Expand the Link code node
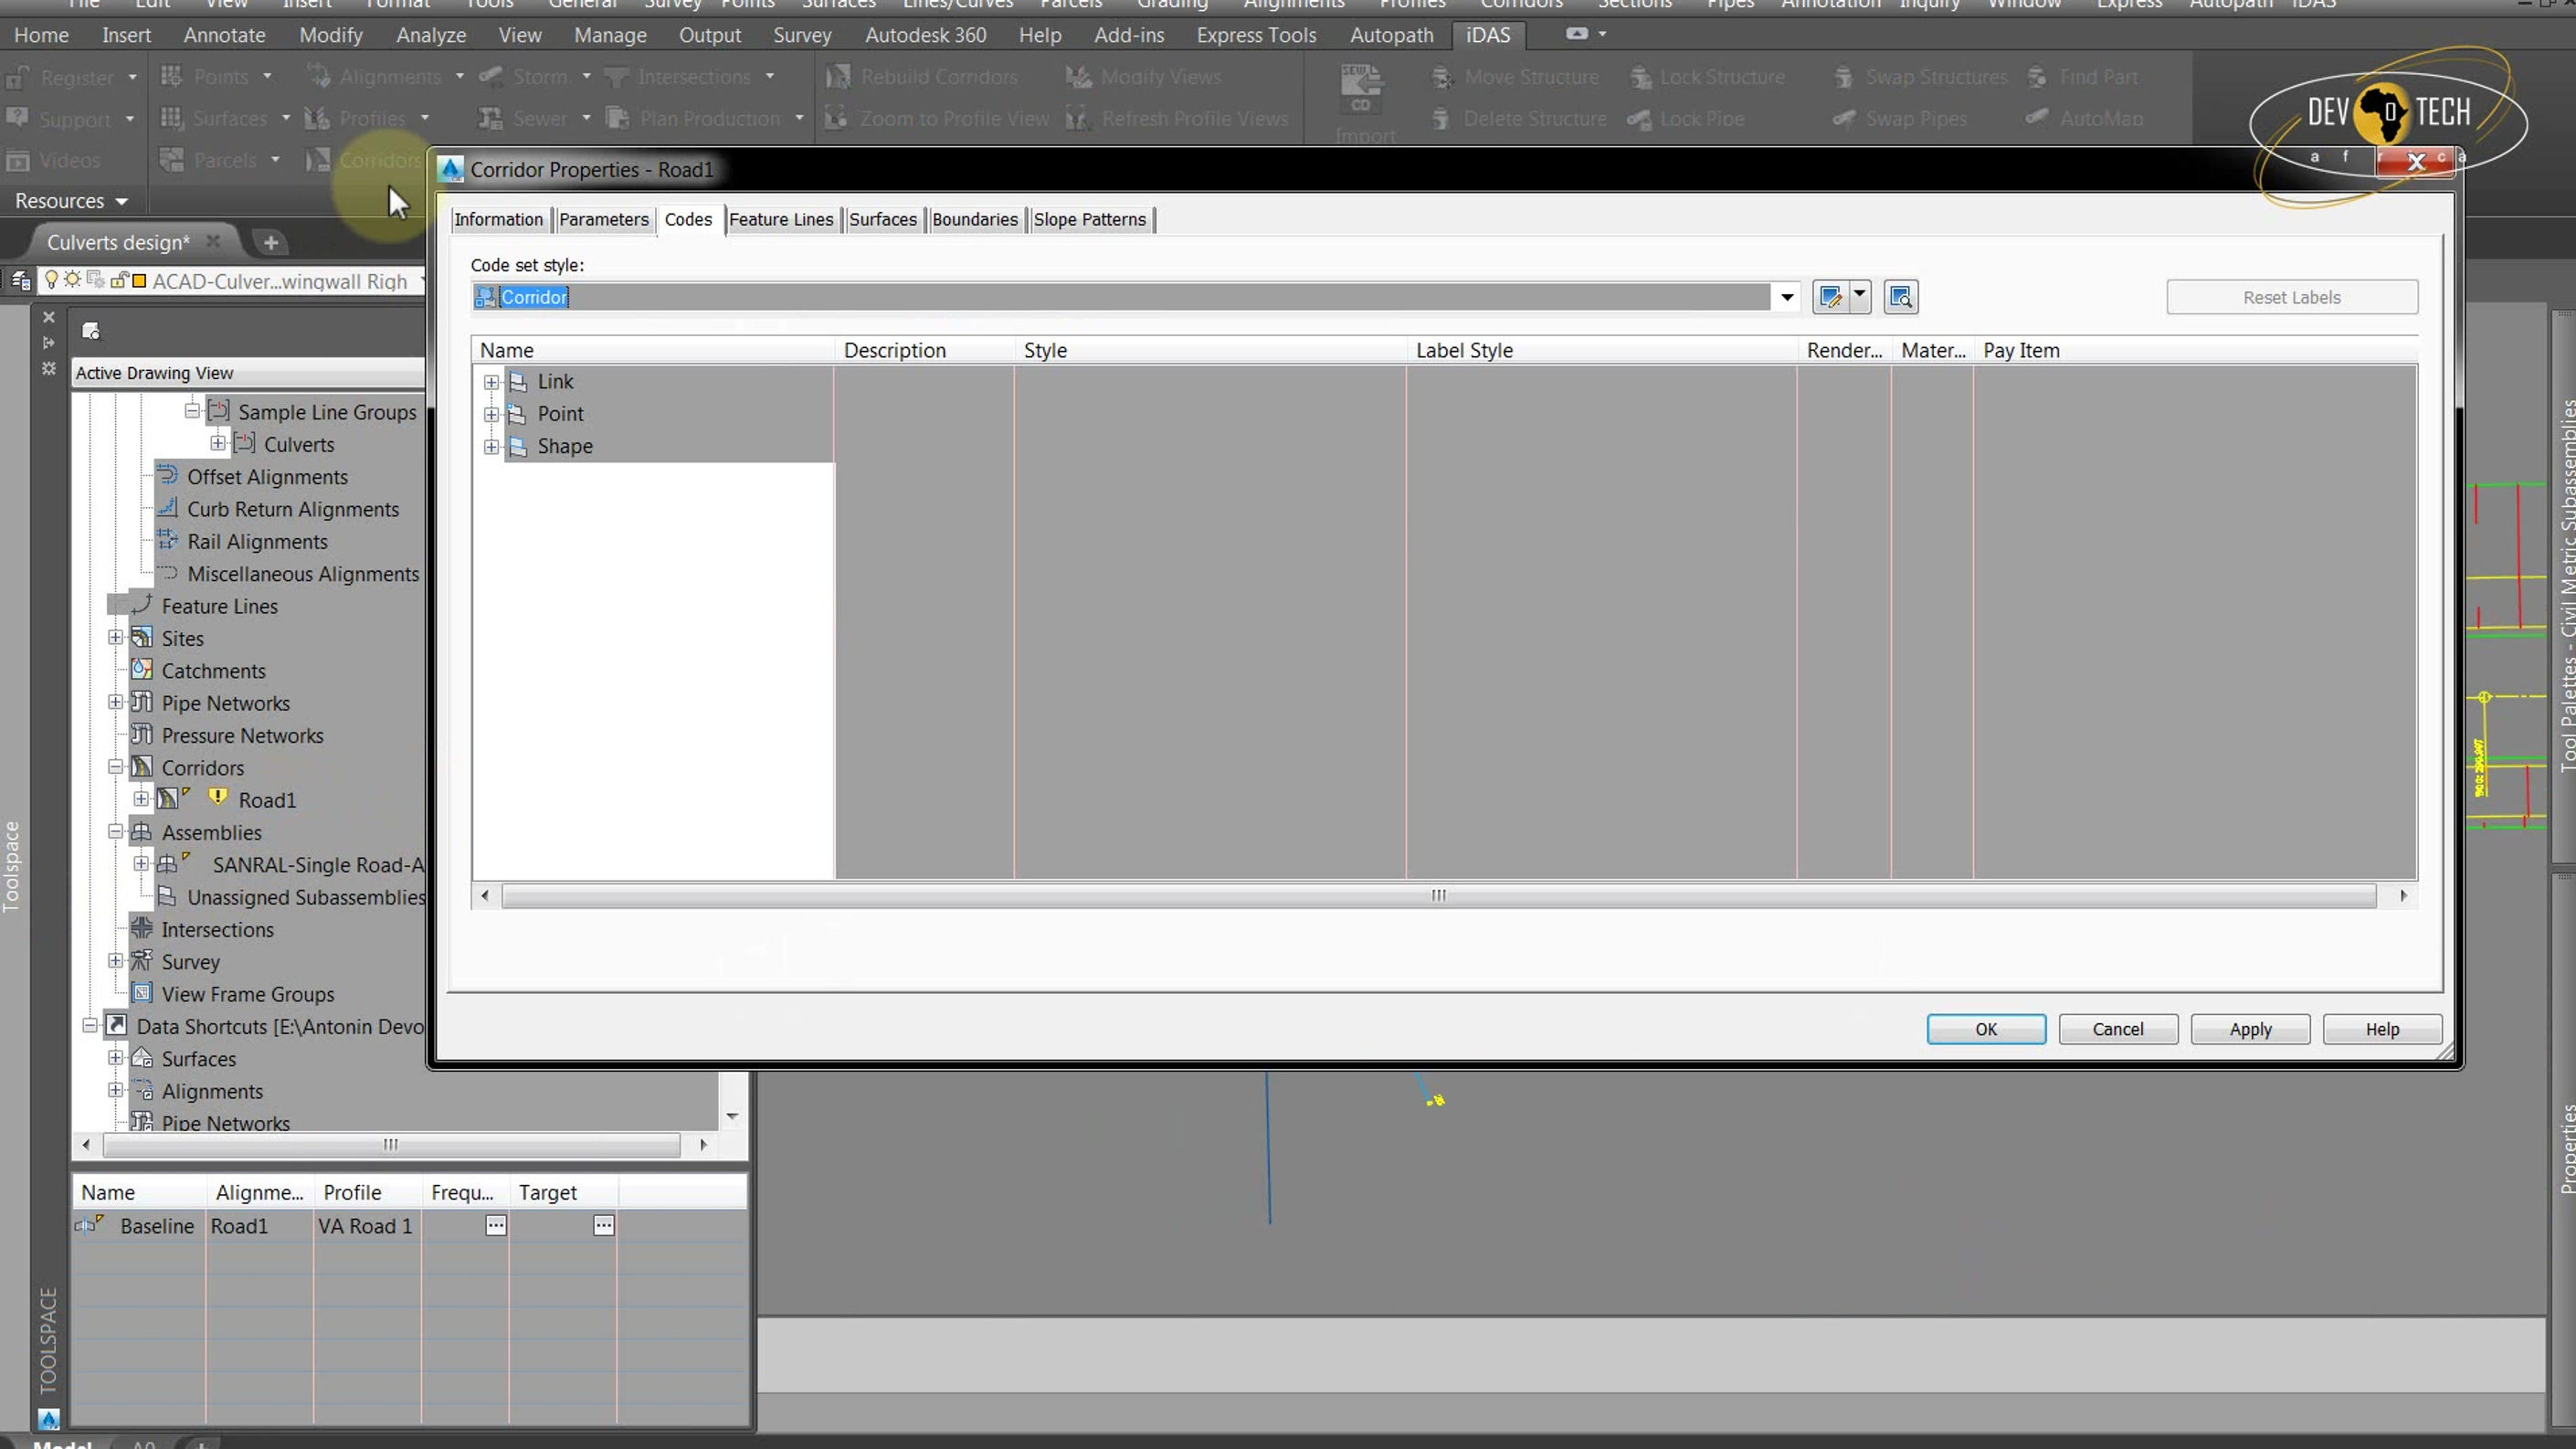This screenshot has width=2576, height=1449. [491, 382]
